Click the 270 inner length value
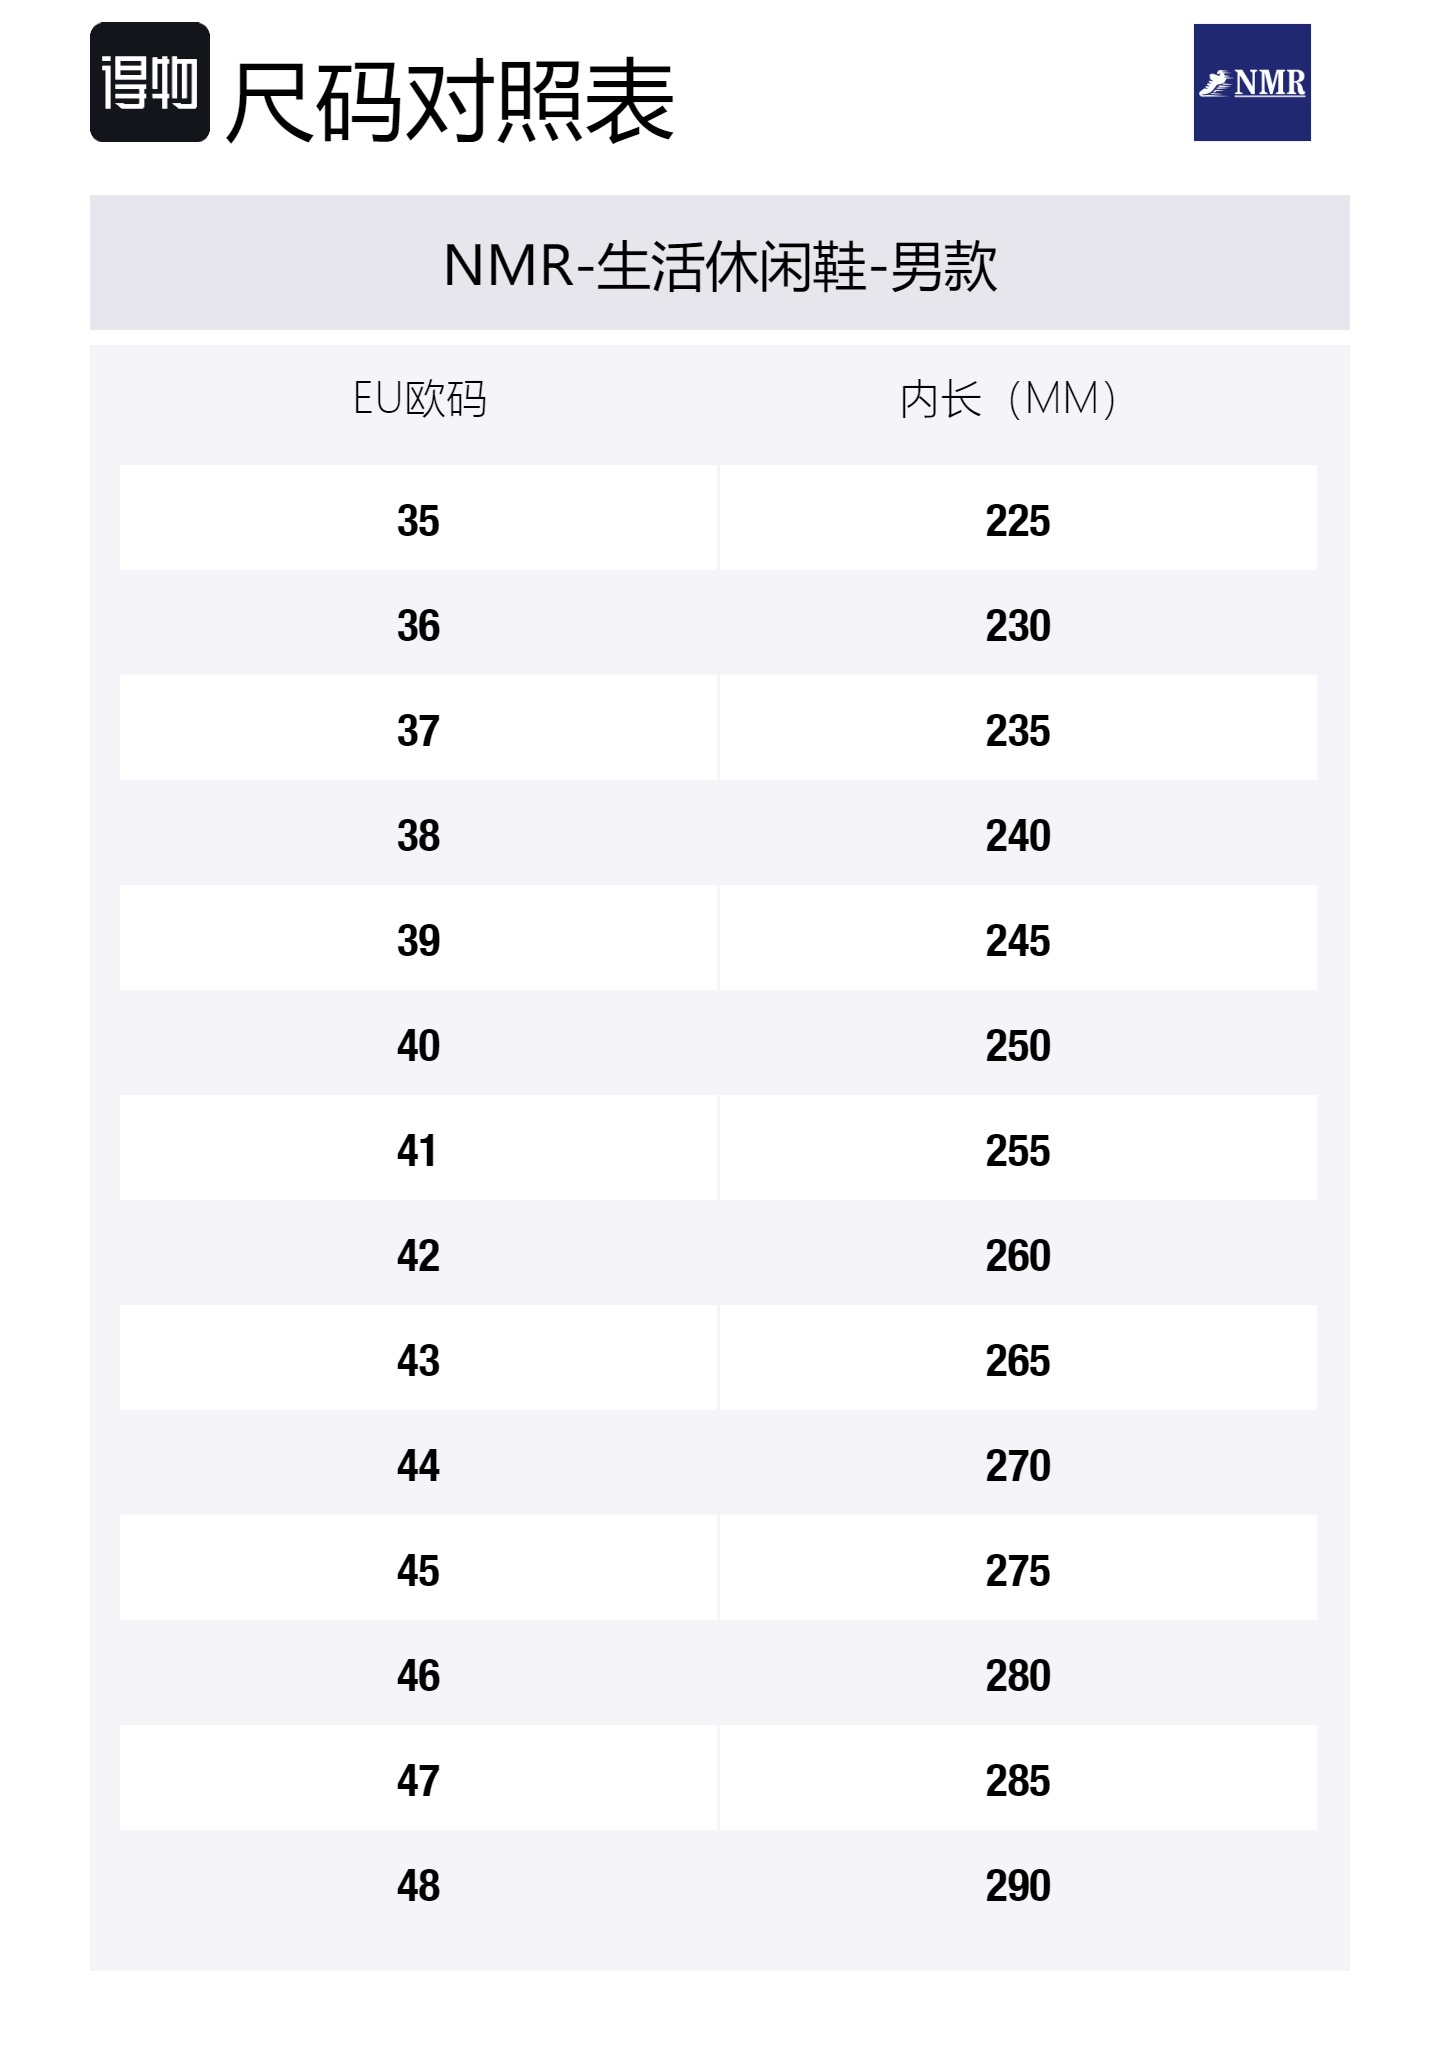 click(1018, 1465)
